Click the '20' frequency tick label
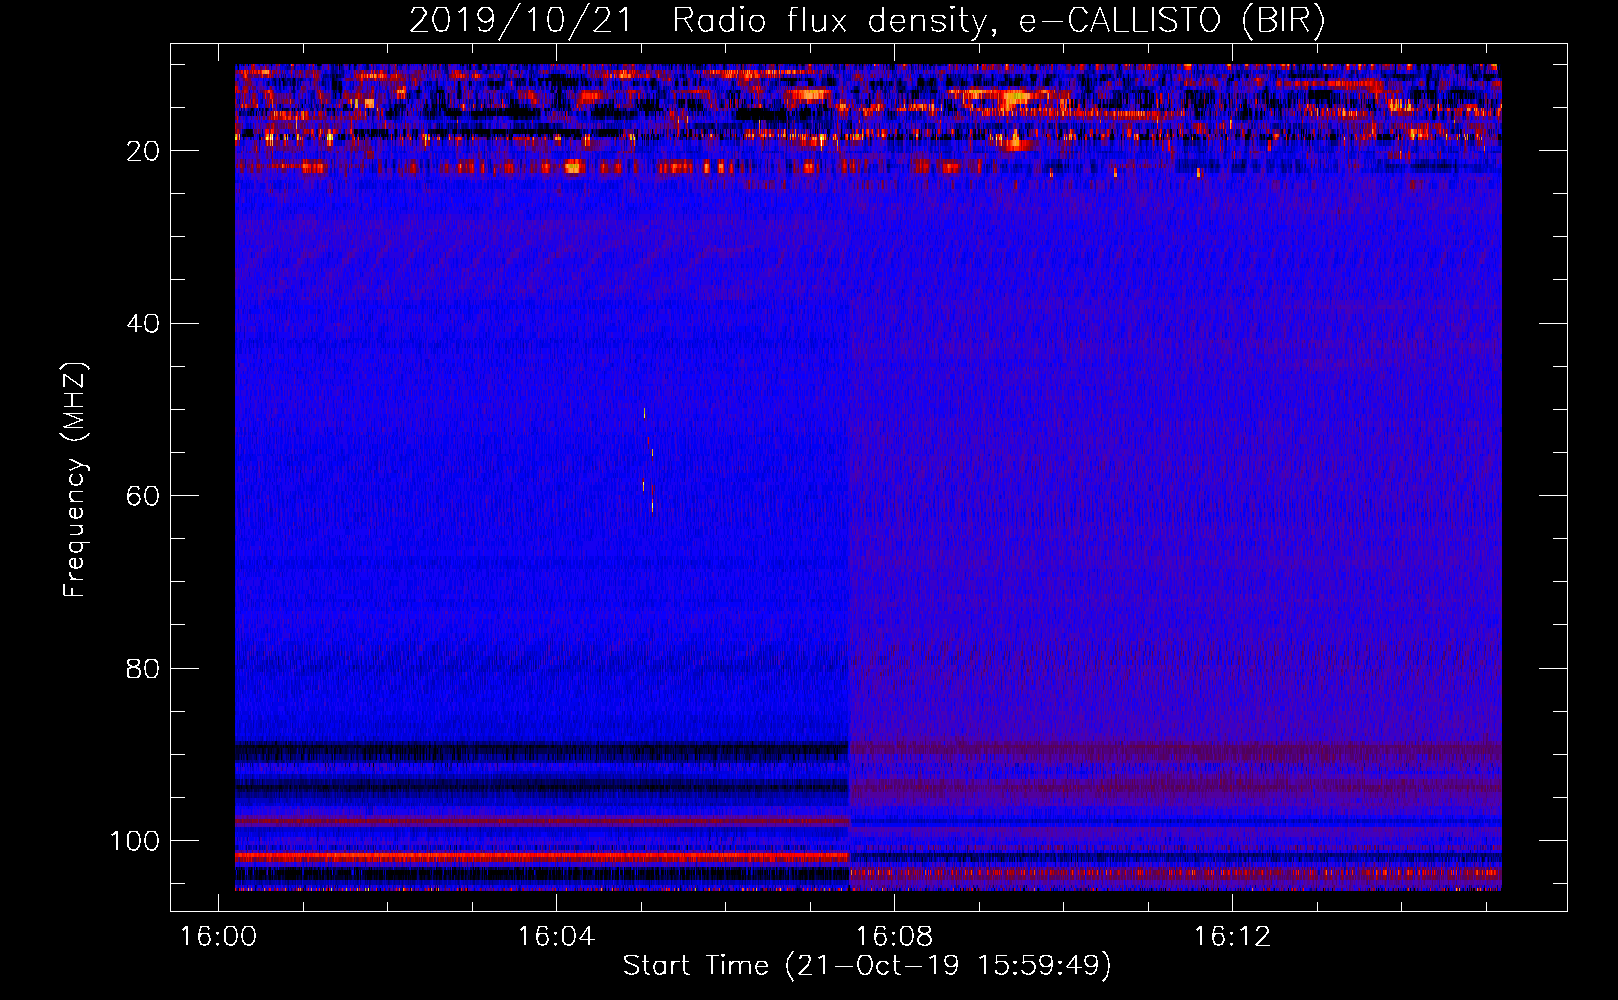This screenshot has width=1618, height=1000. coord(144,151)
